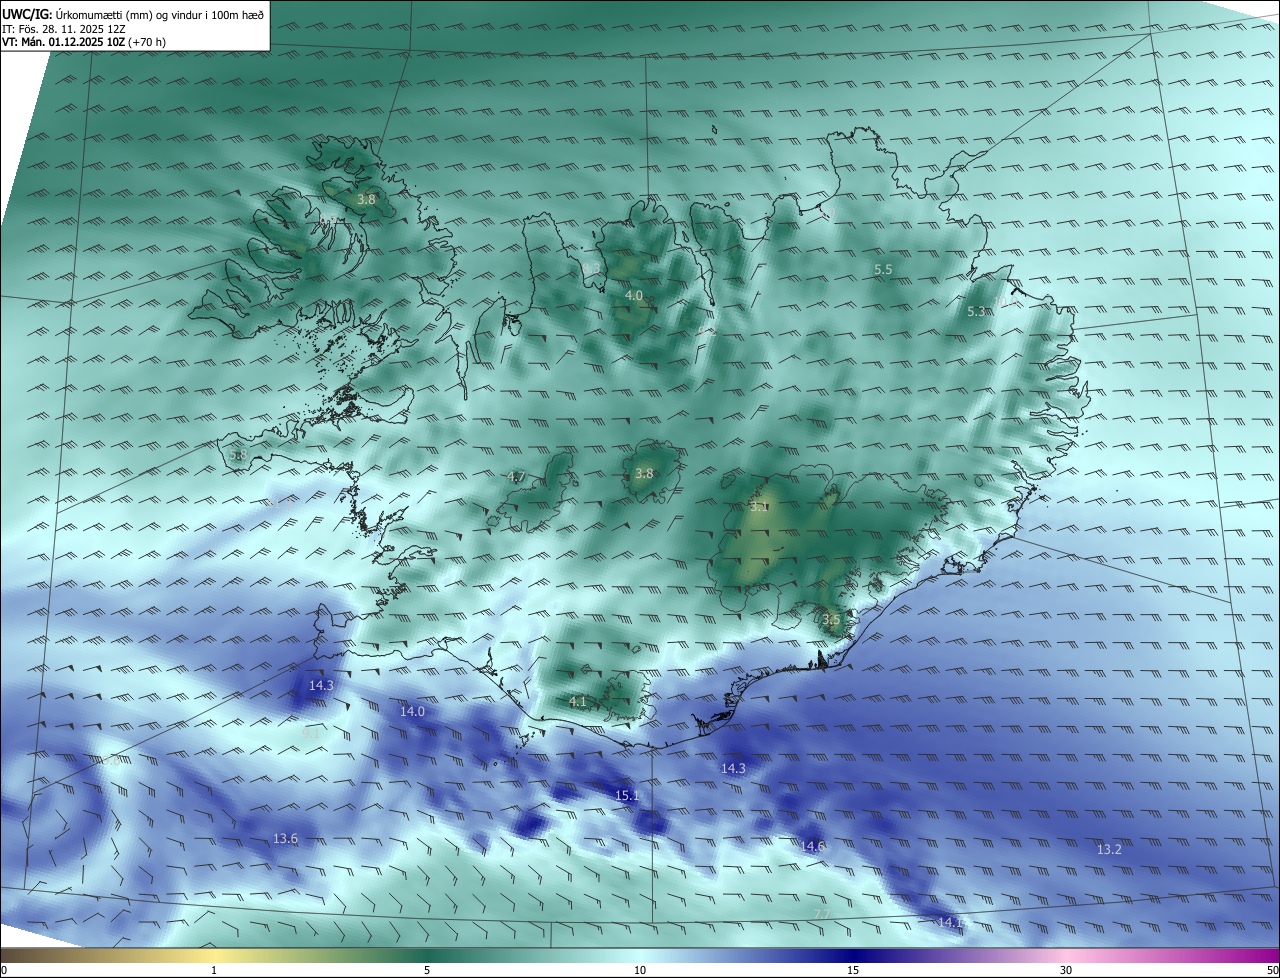1280x978 pixels.
Task: Click the 4.1 value label on the map
Action: (577, 702)
